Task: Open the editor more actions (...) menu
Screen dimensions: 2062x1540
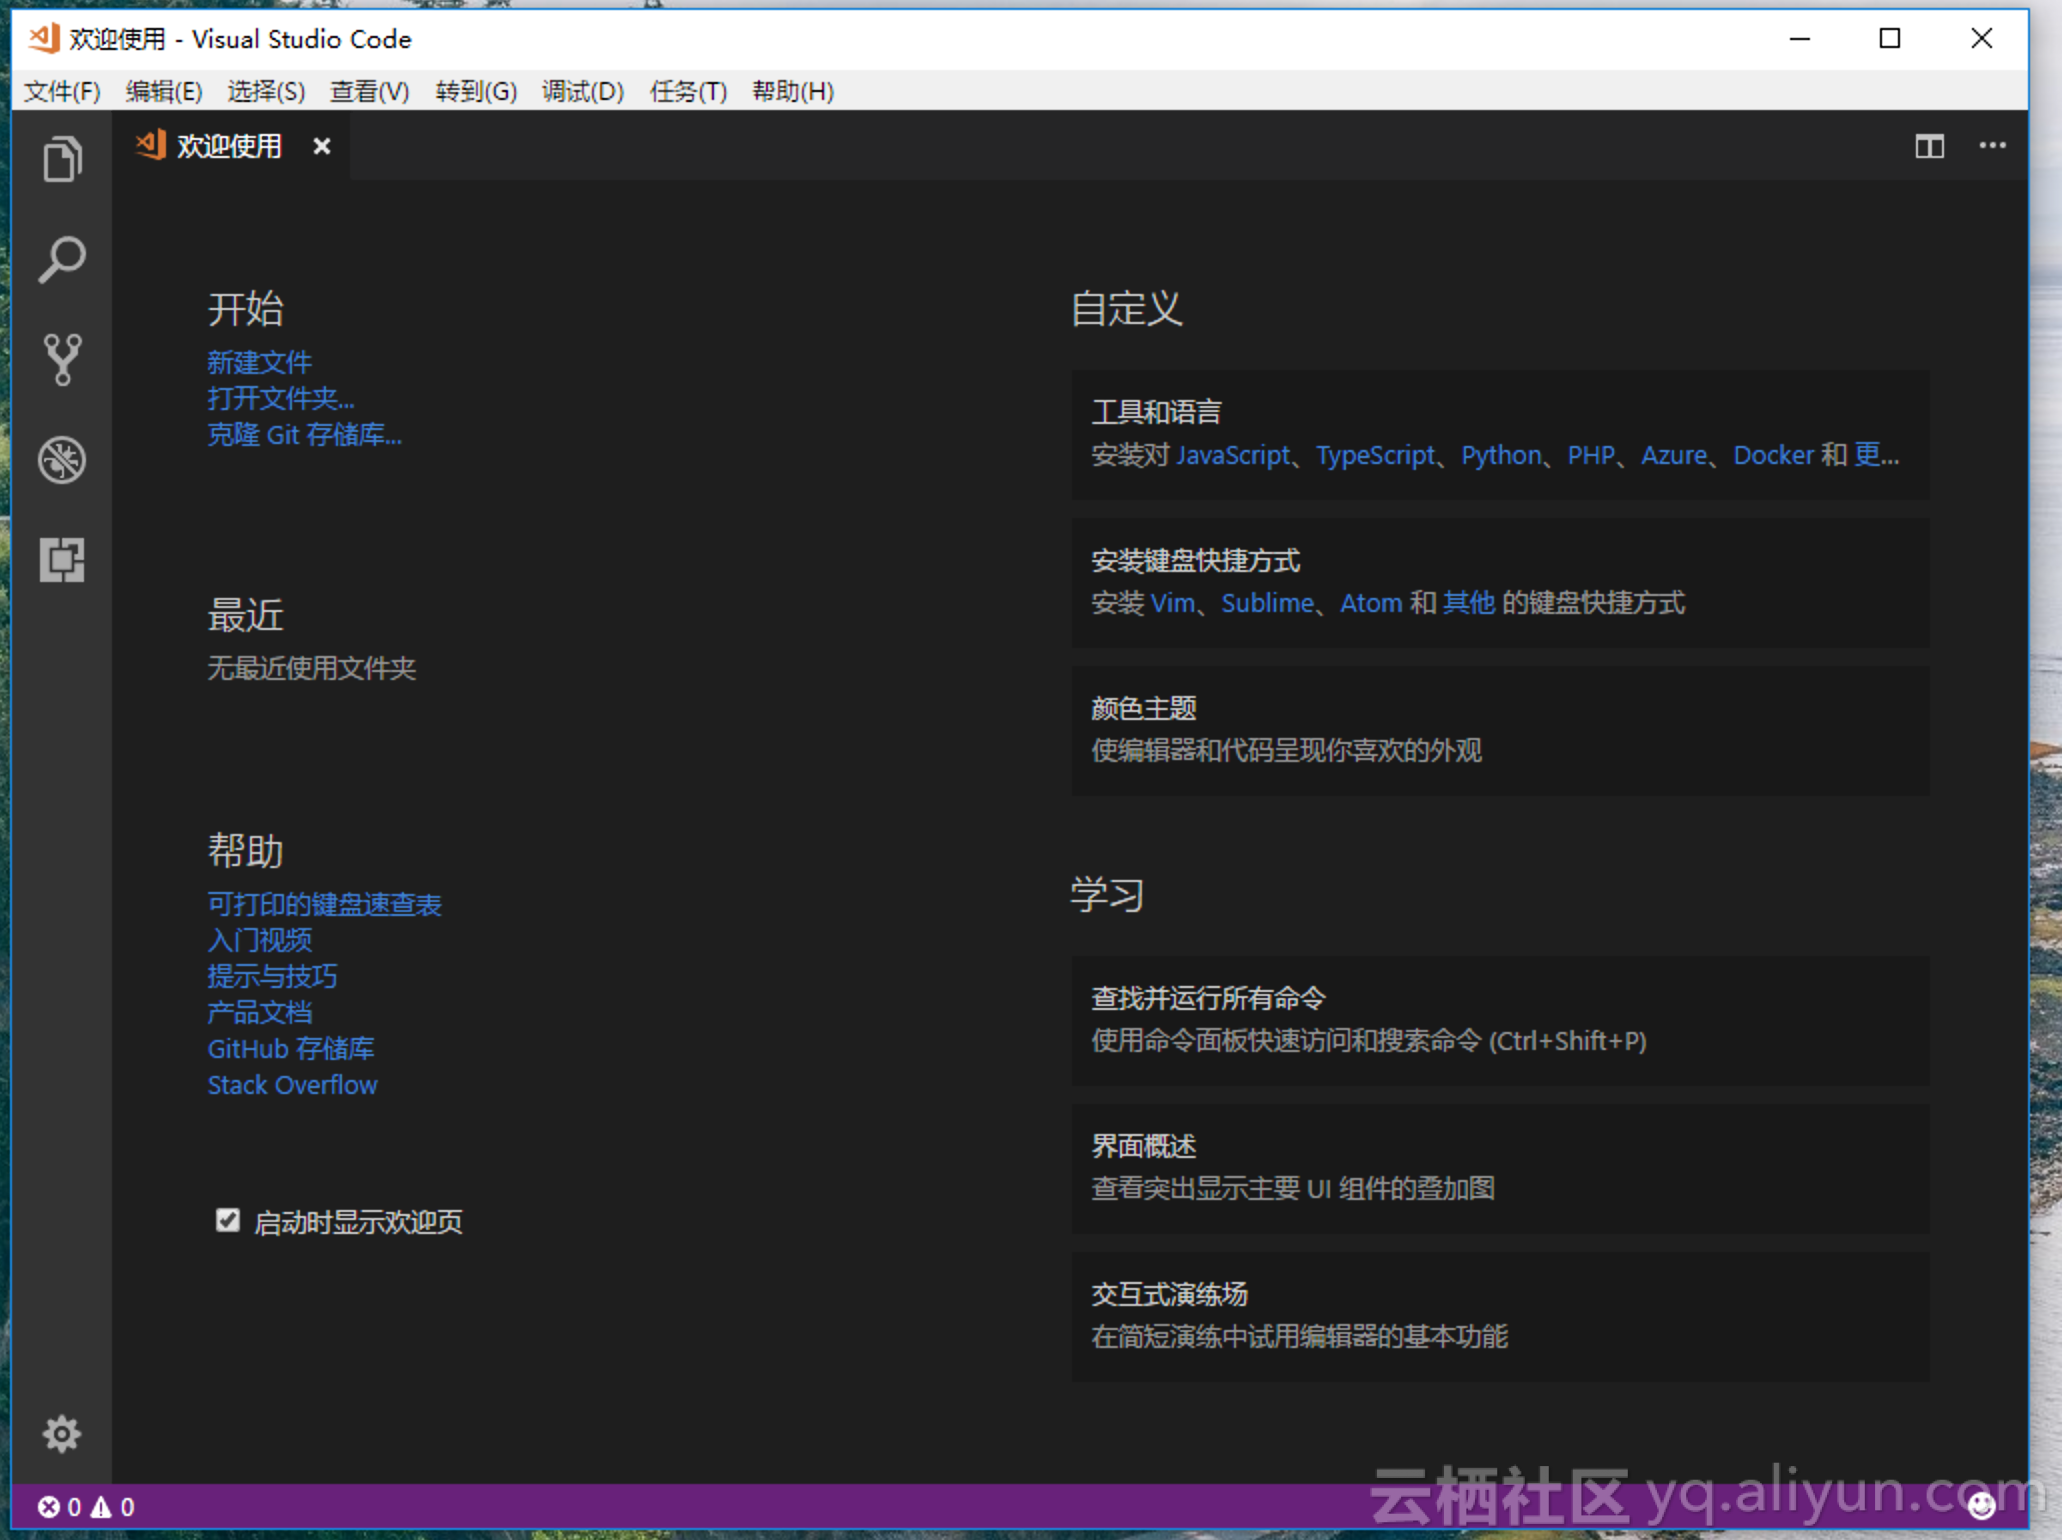Action: pos(1992,146)
